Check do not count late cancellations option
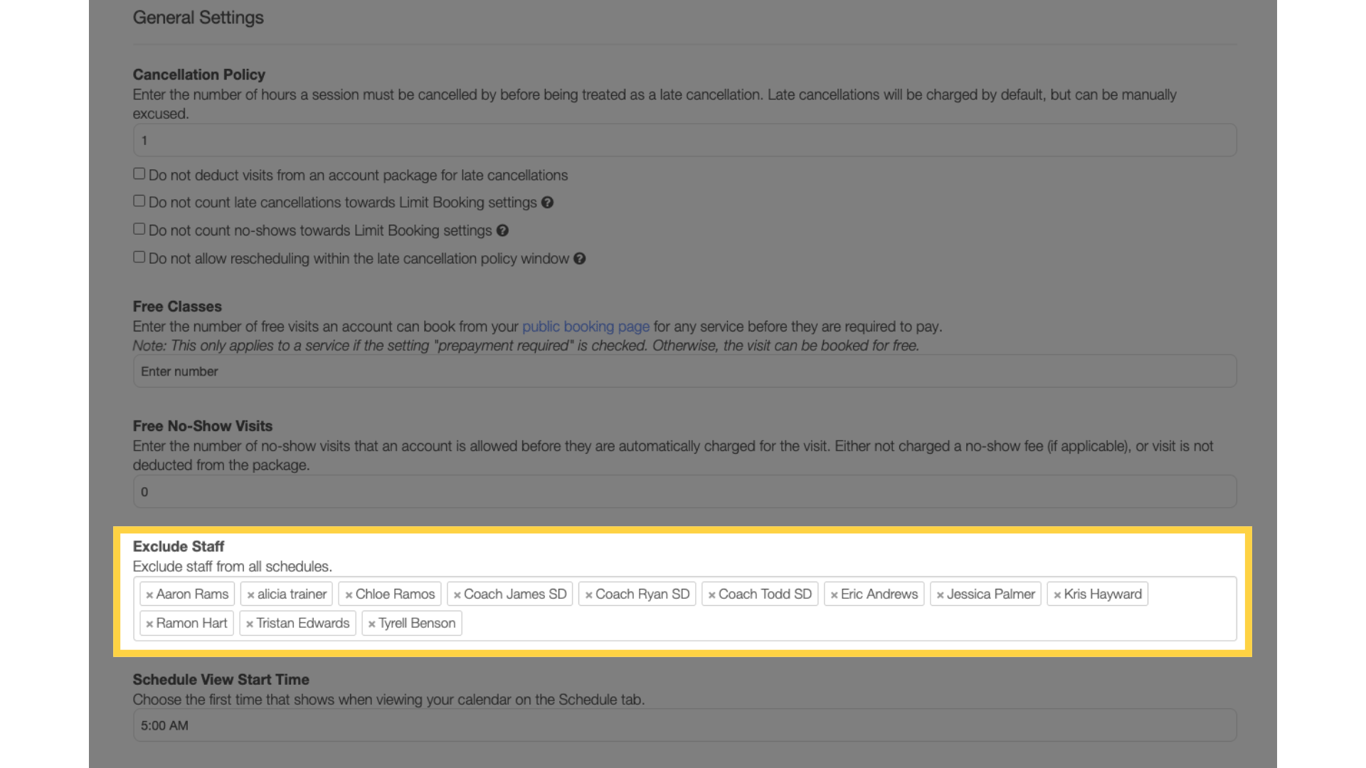This screenshot has height=768, width=1366. 139,201
